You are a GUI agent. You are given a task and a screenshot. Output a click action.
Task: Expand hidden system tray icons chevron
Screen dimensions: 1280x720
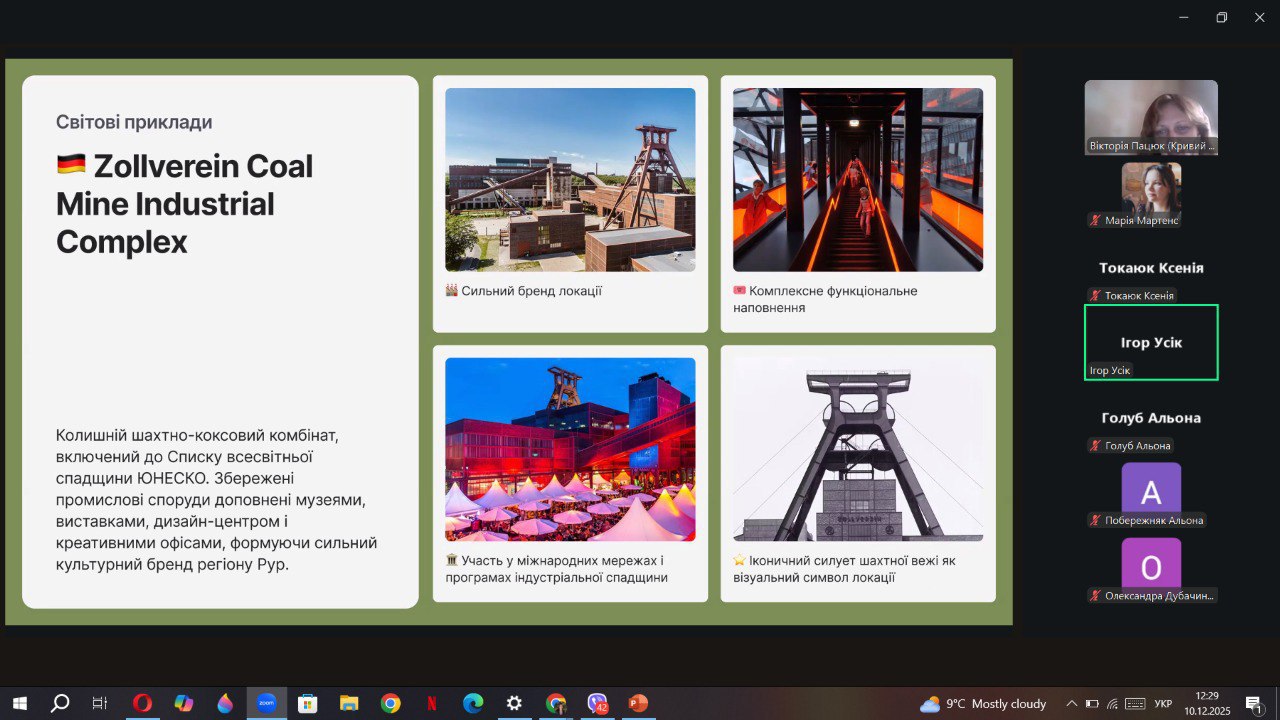point(1072,704)
